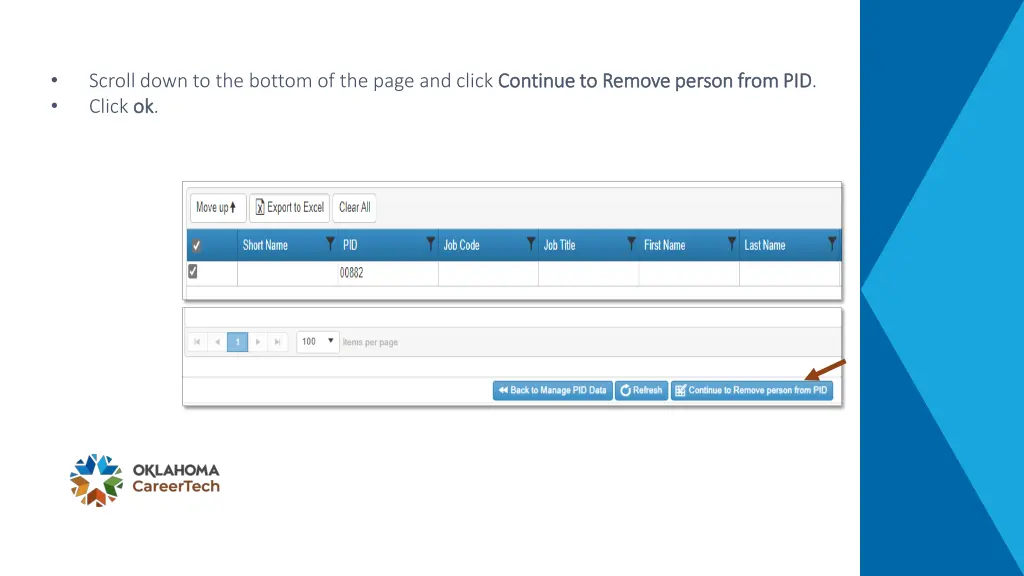Open the Job Title column filter icon
The image size is (1024, 576).
[x=631, y=244]
